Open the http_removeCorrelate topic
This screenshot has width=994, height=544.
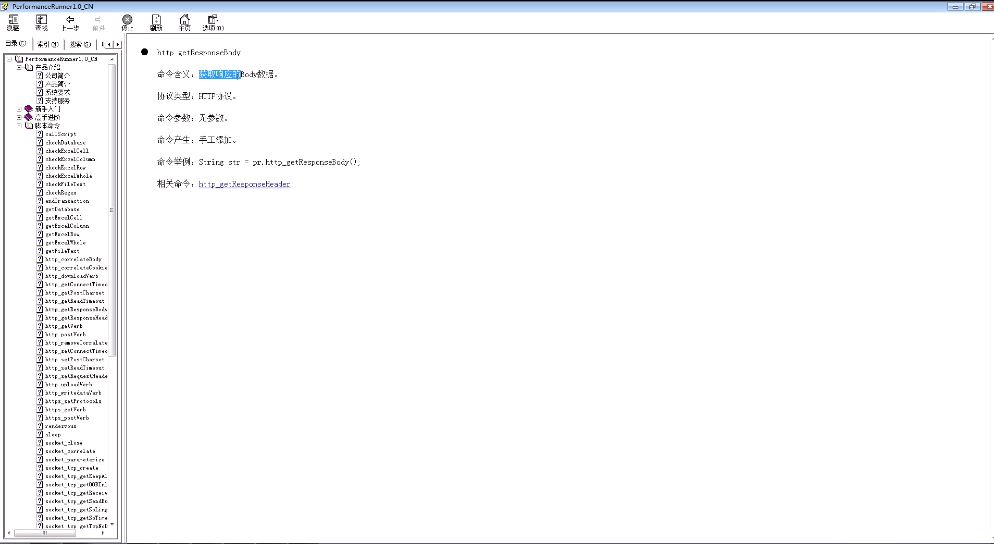click(x=76, y=342)
